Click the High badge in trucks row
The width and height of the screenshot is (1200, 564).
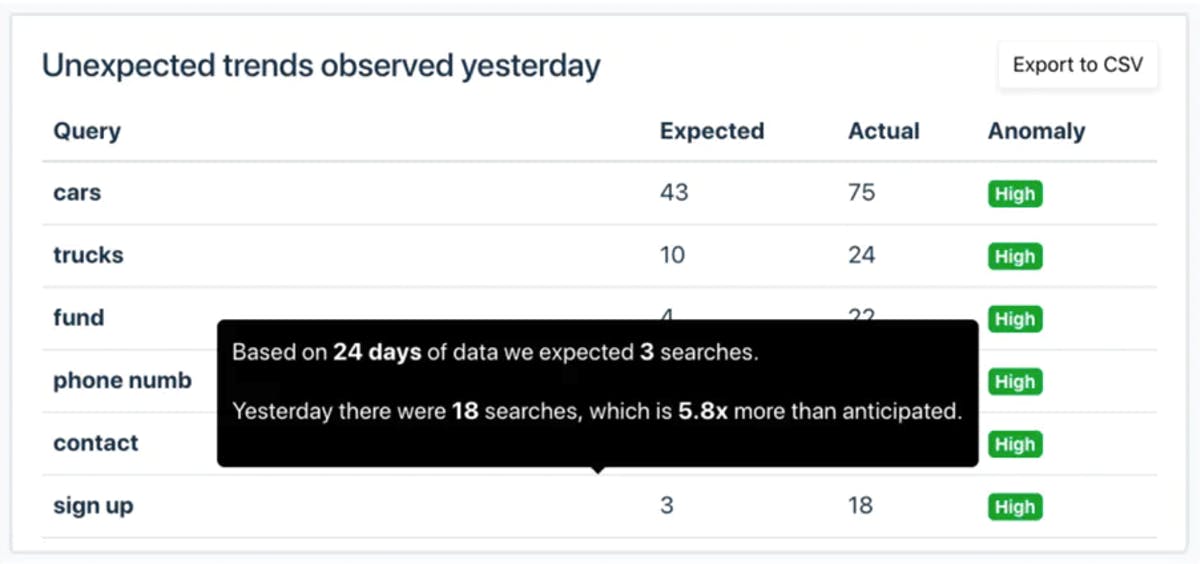(x=1015, y=257)
